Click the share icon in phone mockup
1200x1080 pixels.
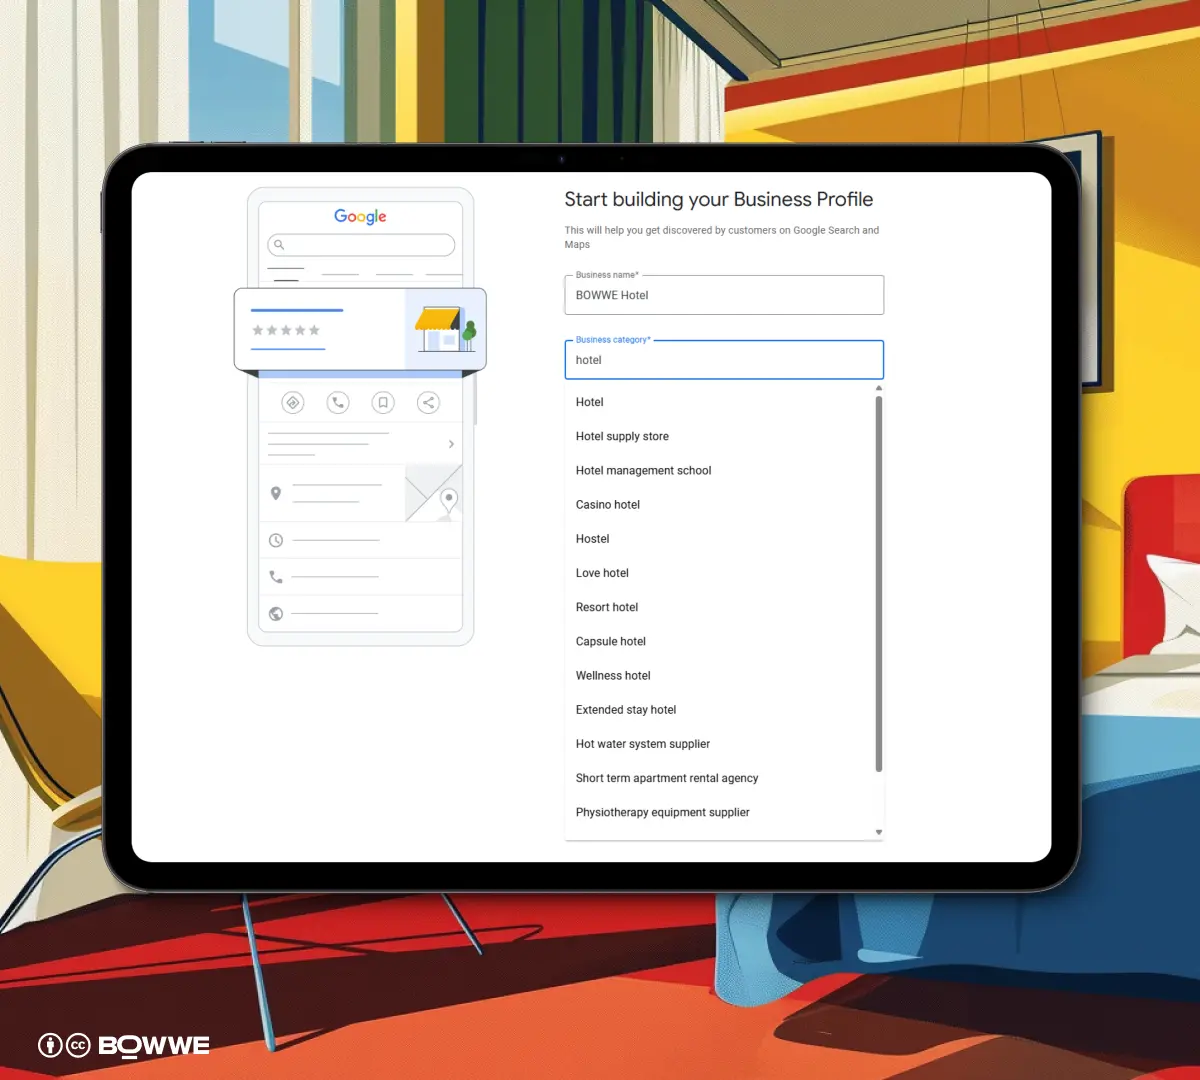coord(428,403)
